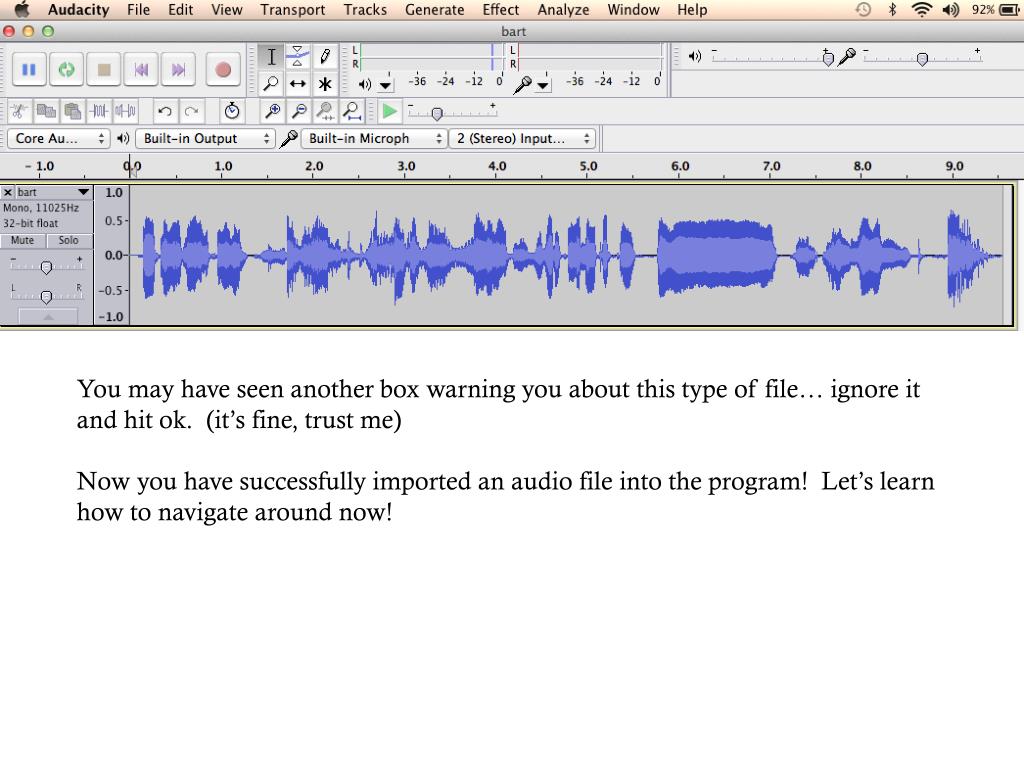
Task: Adjust the input (microphone) volume slider
Action: [922, 58]
